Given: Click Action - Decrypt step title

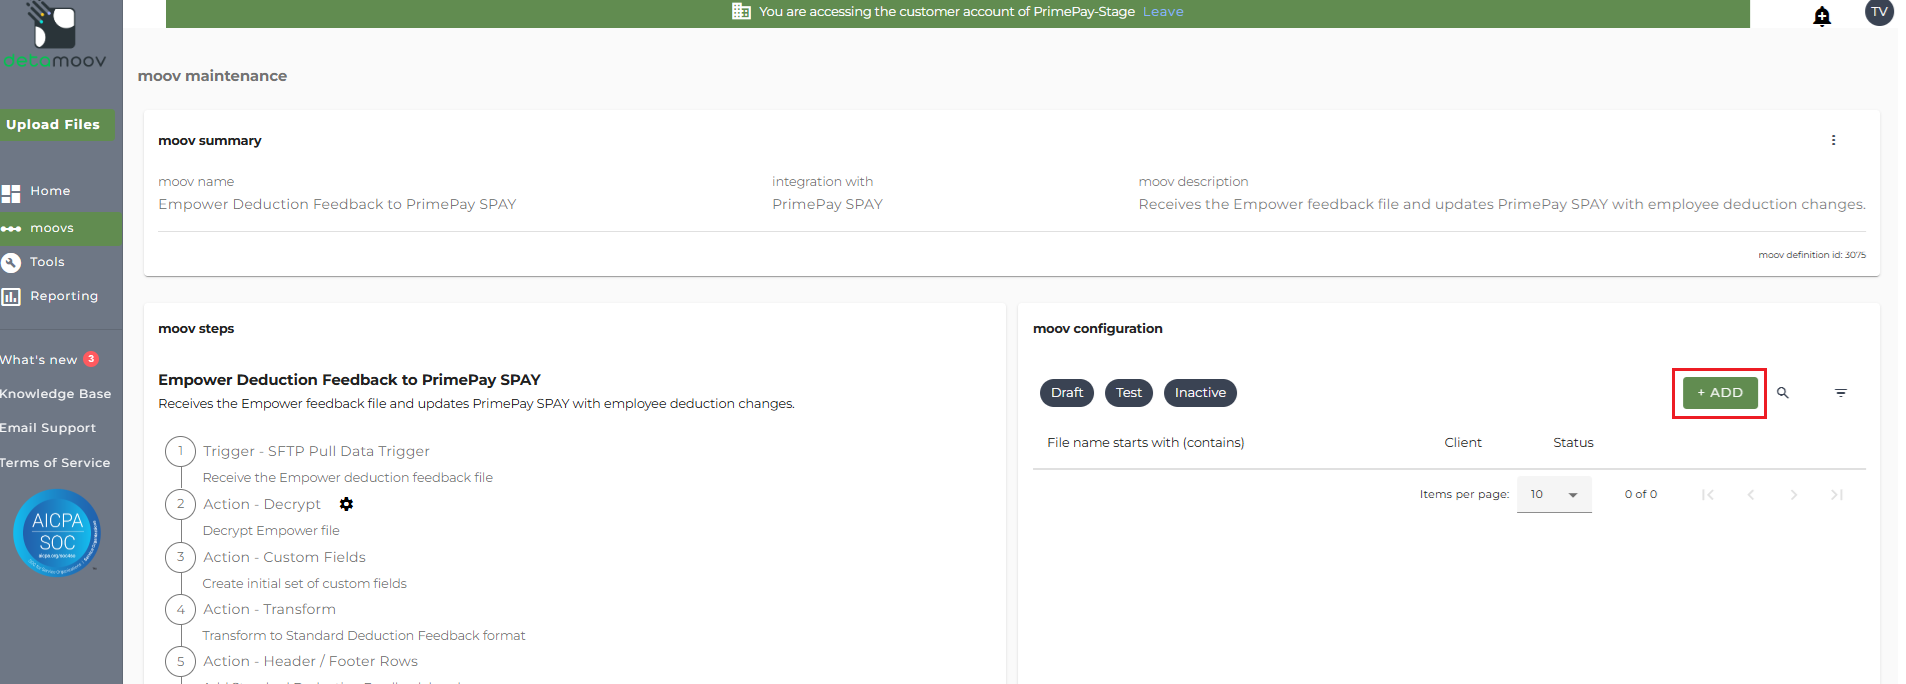Looking at the screenshot, I should pos(262,504).
